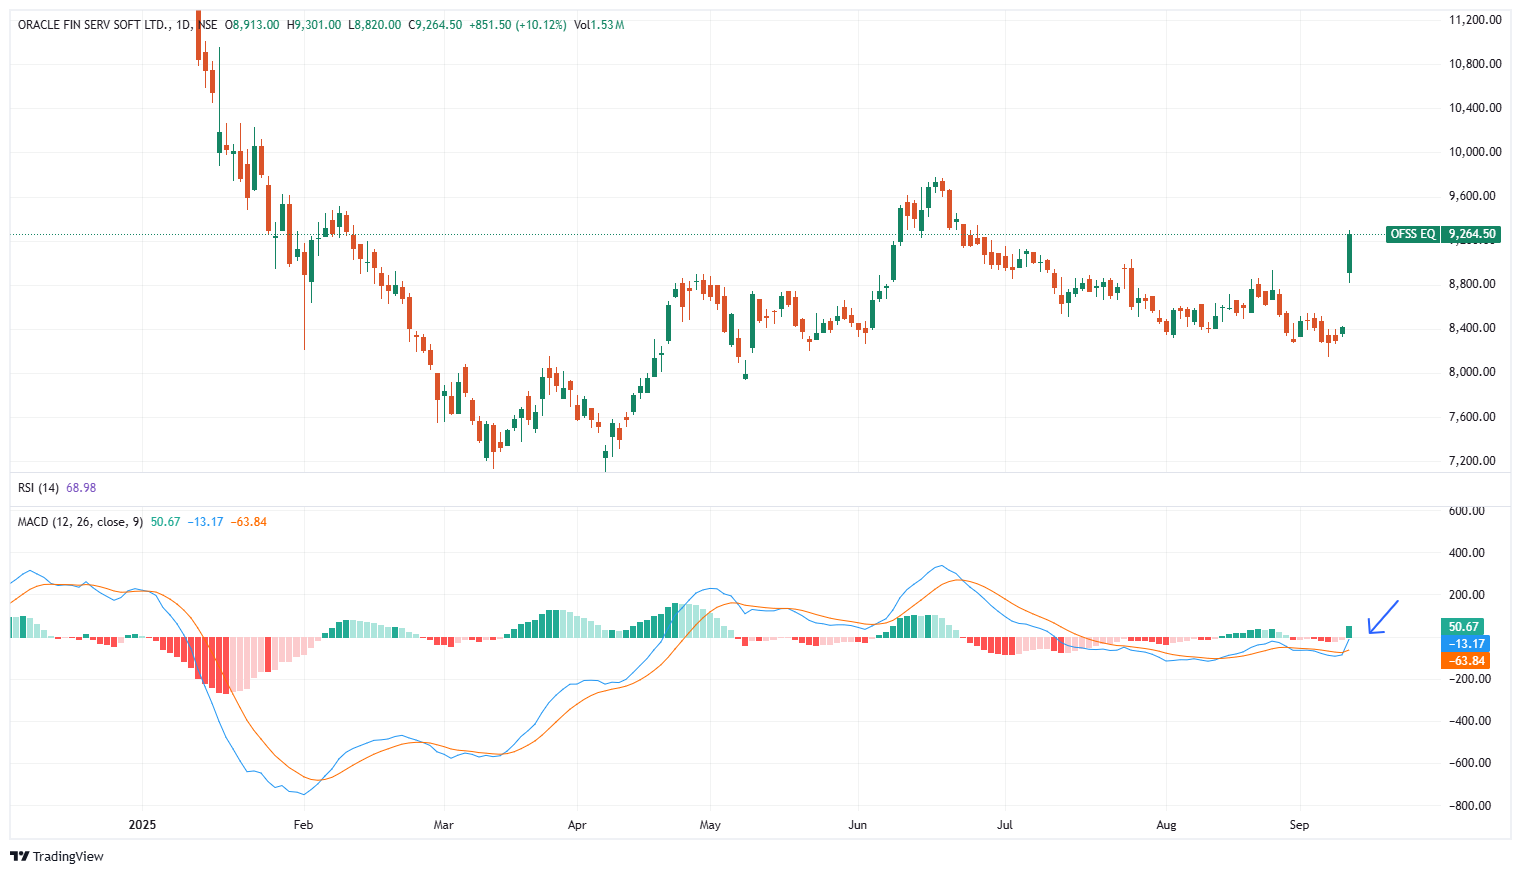This screenshot has width=1521, height=874.
Task: Select the OFSS EQ price tag
Action: 1413,234
